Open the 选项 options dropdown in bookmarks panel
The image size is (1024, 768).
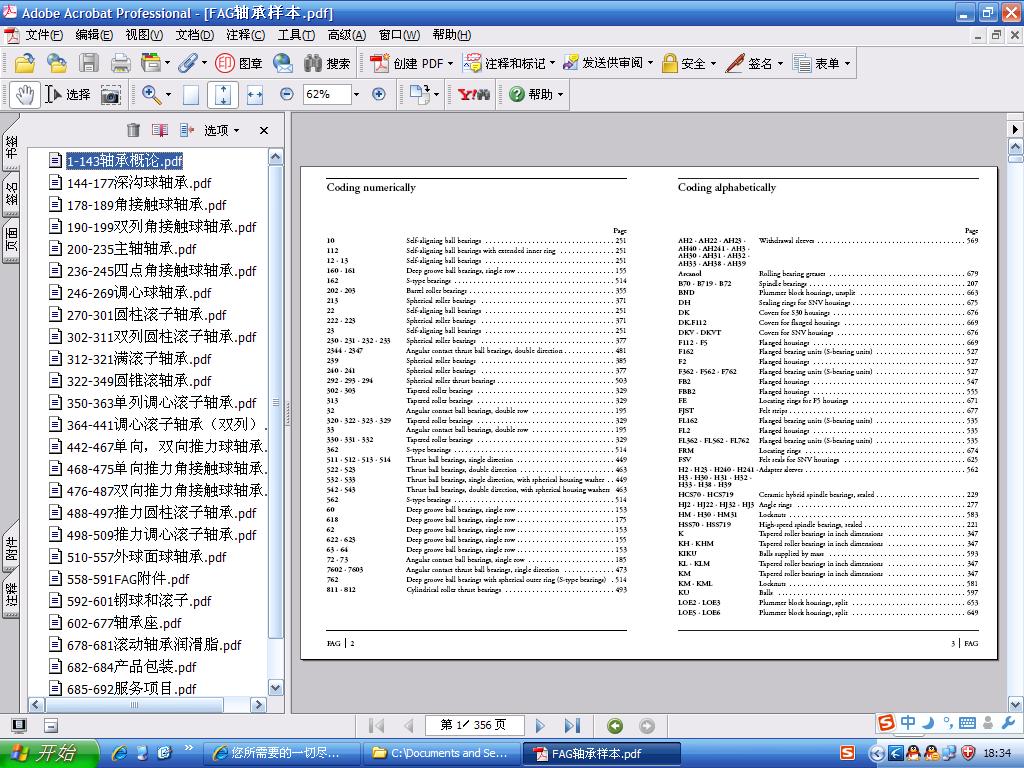click(x=221, y=131)
